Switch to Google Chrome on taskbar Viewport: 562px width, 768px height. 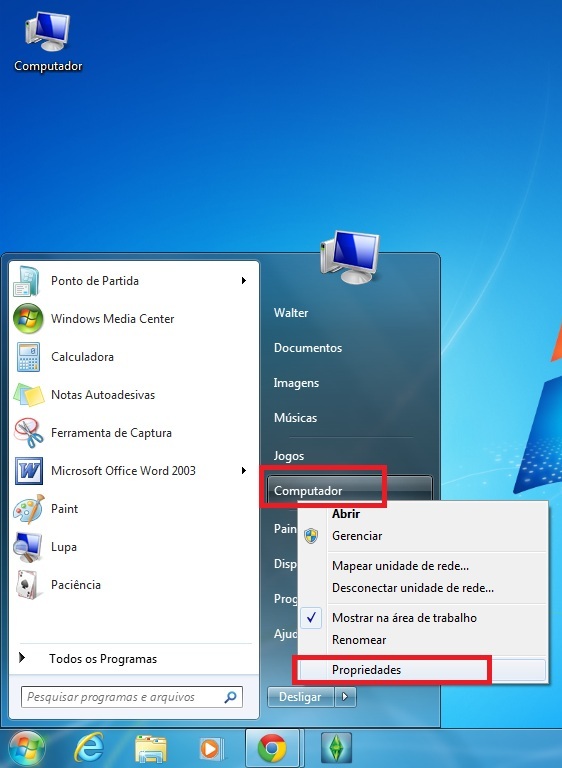272,749
